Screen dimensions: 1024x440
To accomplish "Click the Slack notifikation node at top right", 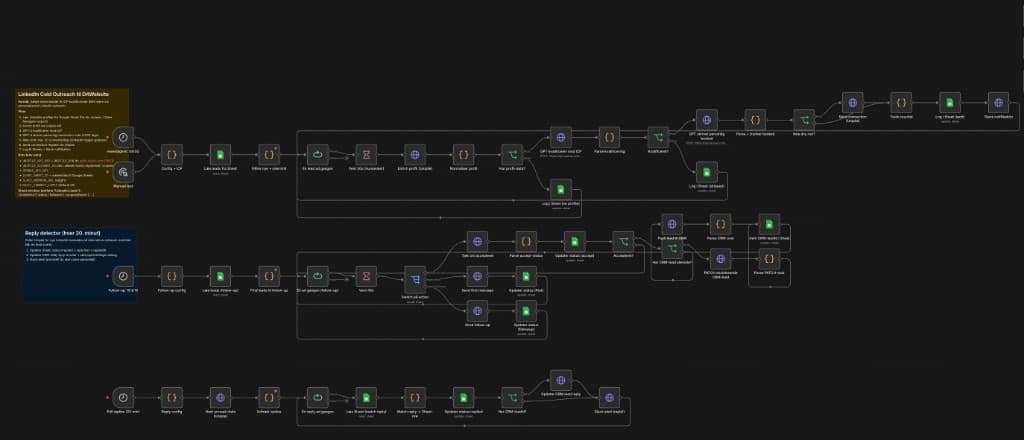I will (997, 102).
